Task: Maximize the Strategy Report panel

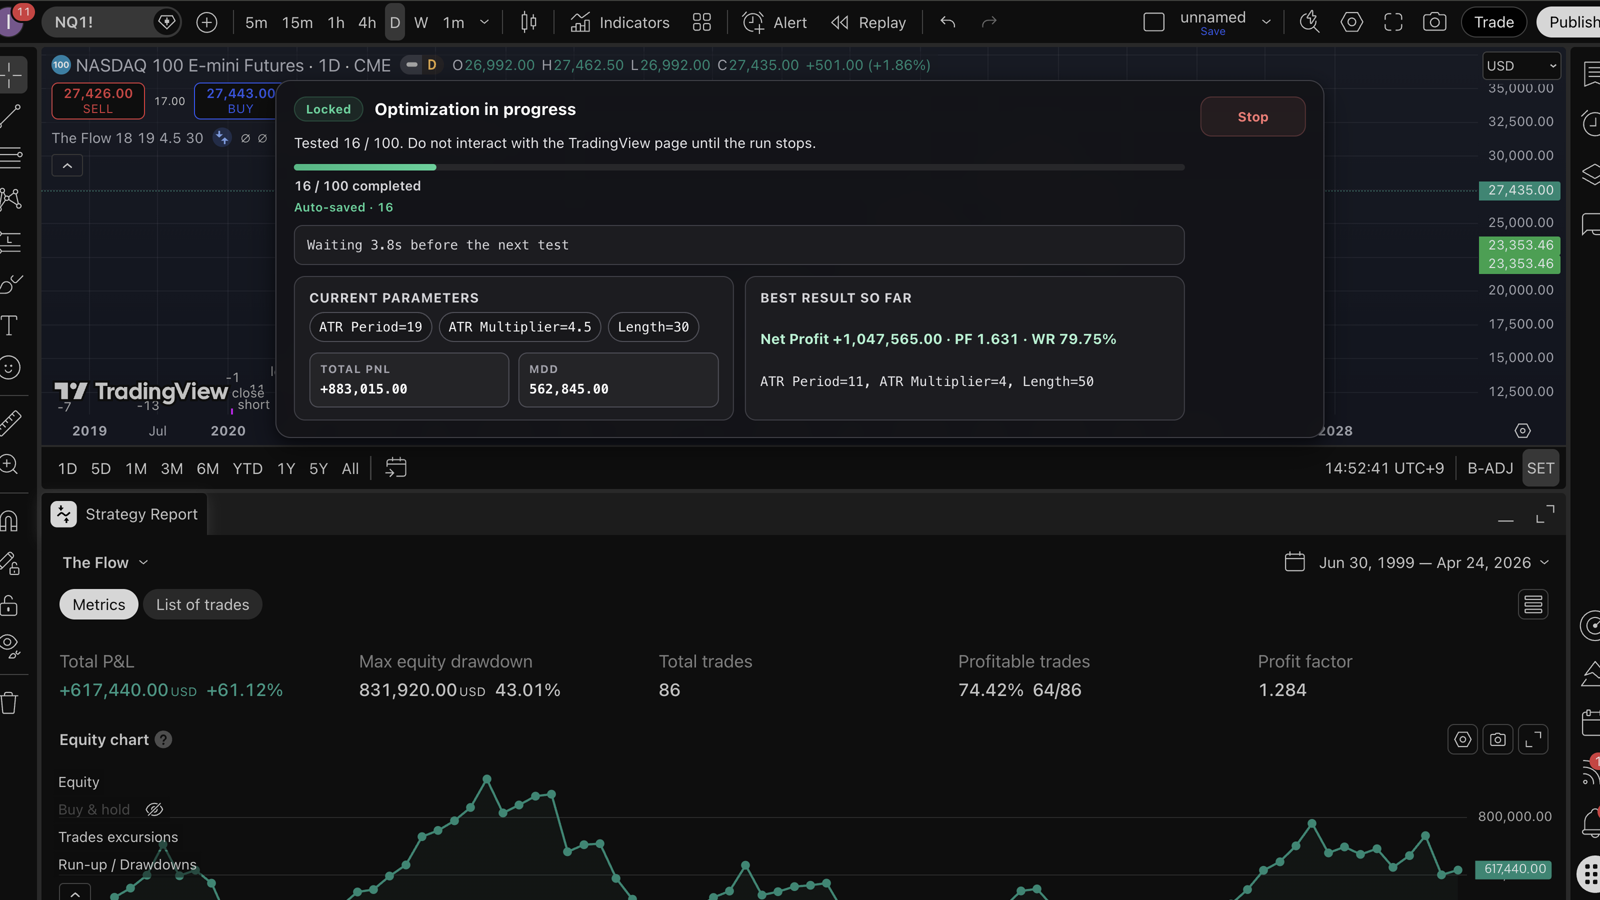Action: pos(1545,514)
